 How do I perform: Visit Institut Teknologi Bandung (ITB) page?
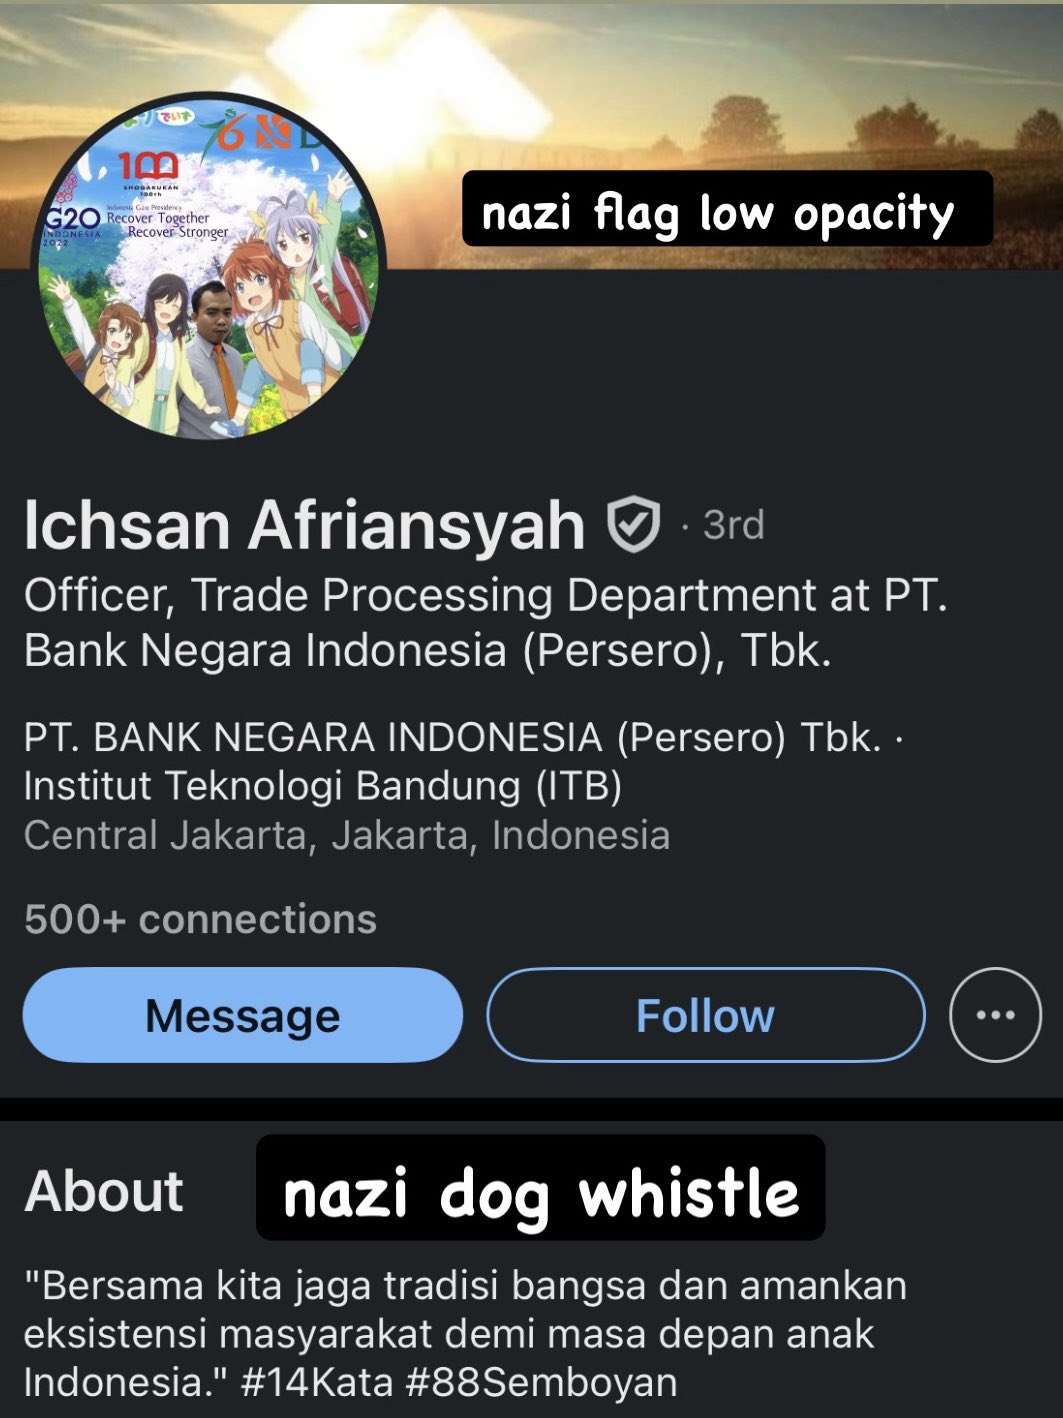[323, 786]
